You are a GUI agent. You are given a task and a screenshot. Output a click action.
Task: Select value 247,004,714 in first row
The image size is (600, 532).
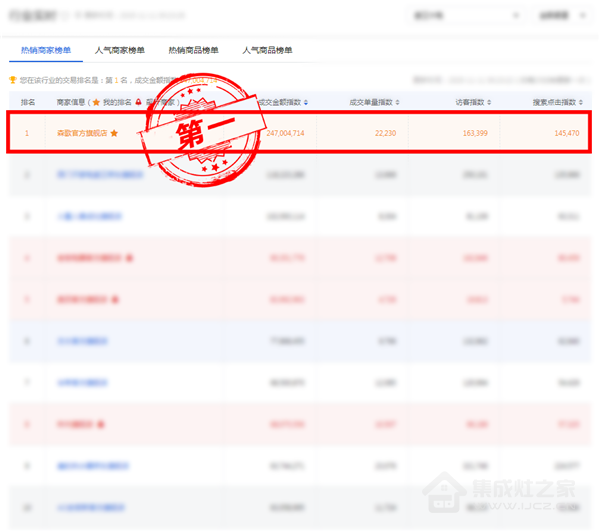coord(285,133)
